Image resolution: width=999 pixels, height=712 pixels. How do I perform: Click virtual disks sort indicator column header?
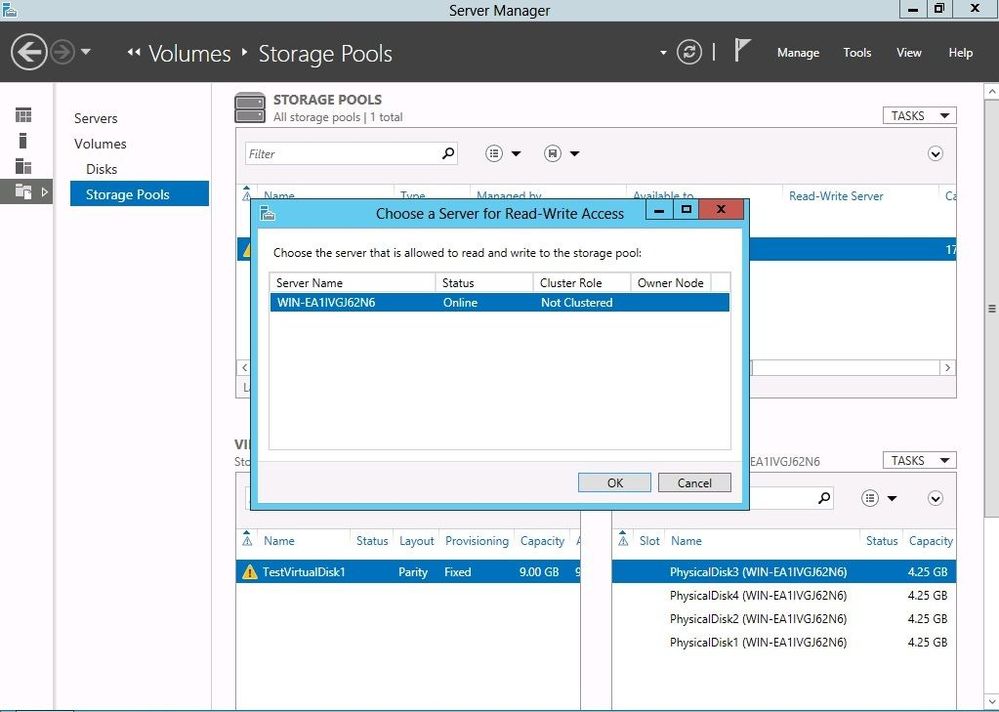247,540
